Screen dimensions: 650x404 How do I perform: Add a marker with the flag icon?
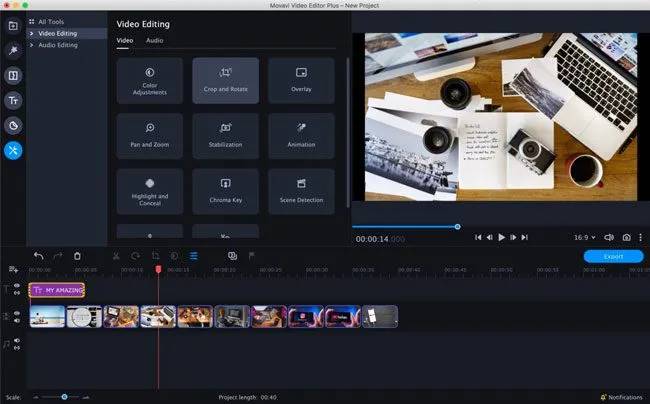[x=251, y=256]
